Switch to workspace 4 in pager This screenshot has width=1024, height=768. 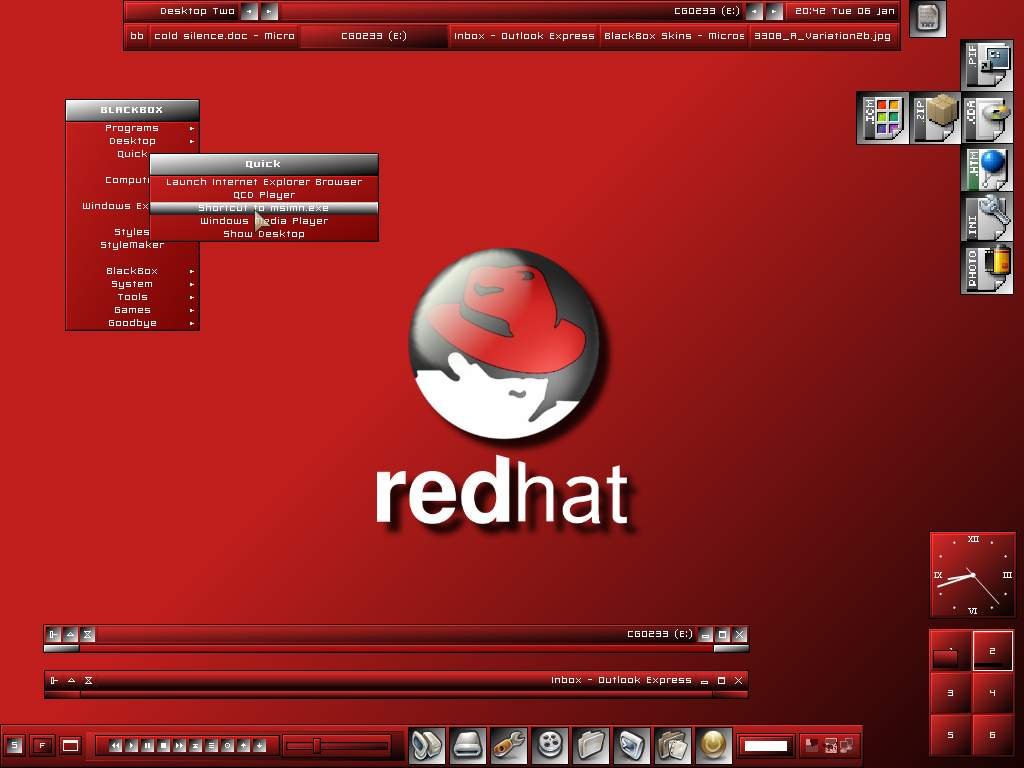992,692
